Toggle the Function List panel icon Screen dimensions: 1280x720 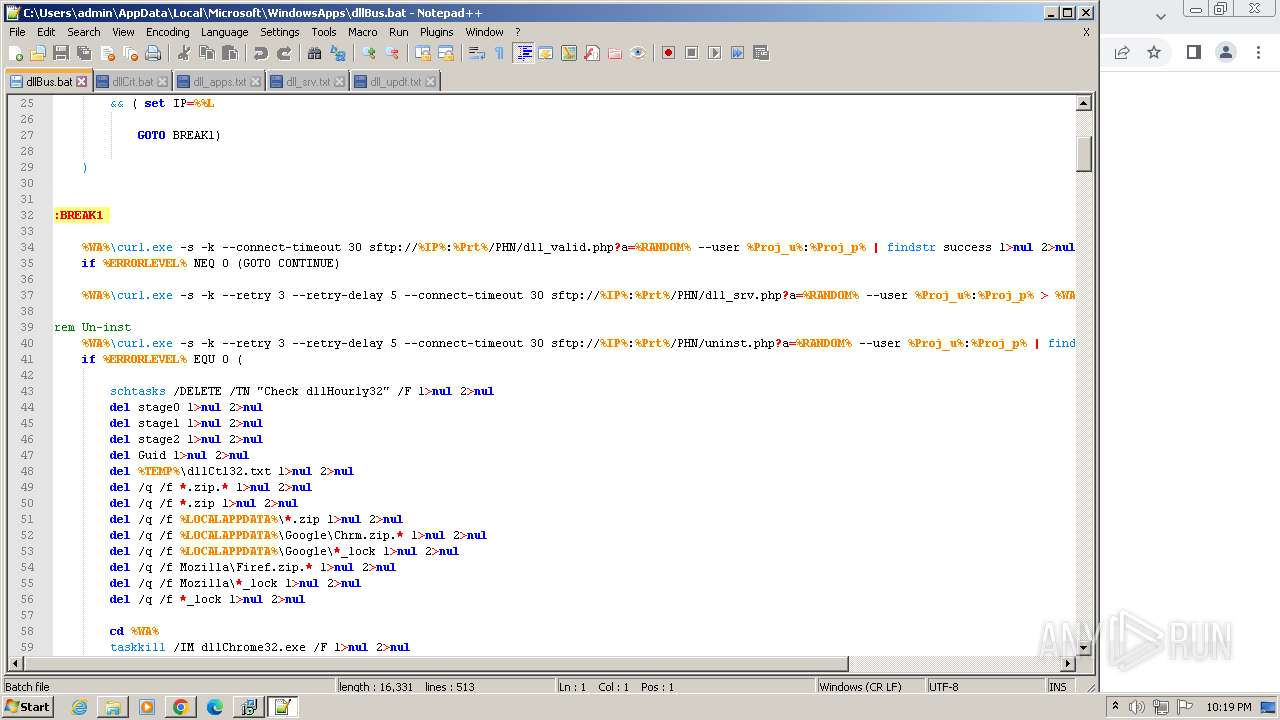(x=592, y=53)
